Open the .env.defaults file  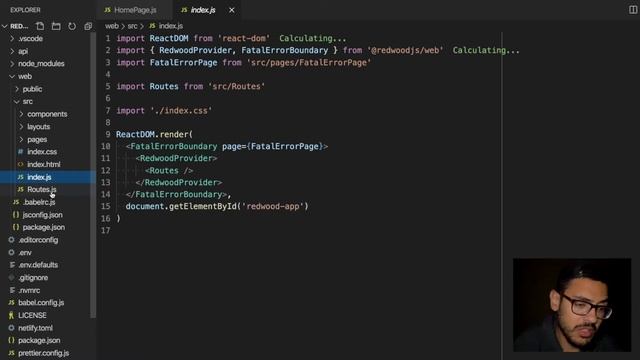tap(38, 265)
